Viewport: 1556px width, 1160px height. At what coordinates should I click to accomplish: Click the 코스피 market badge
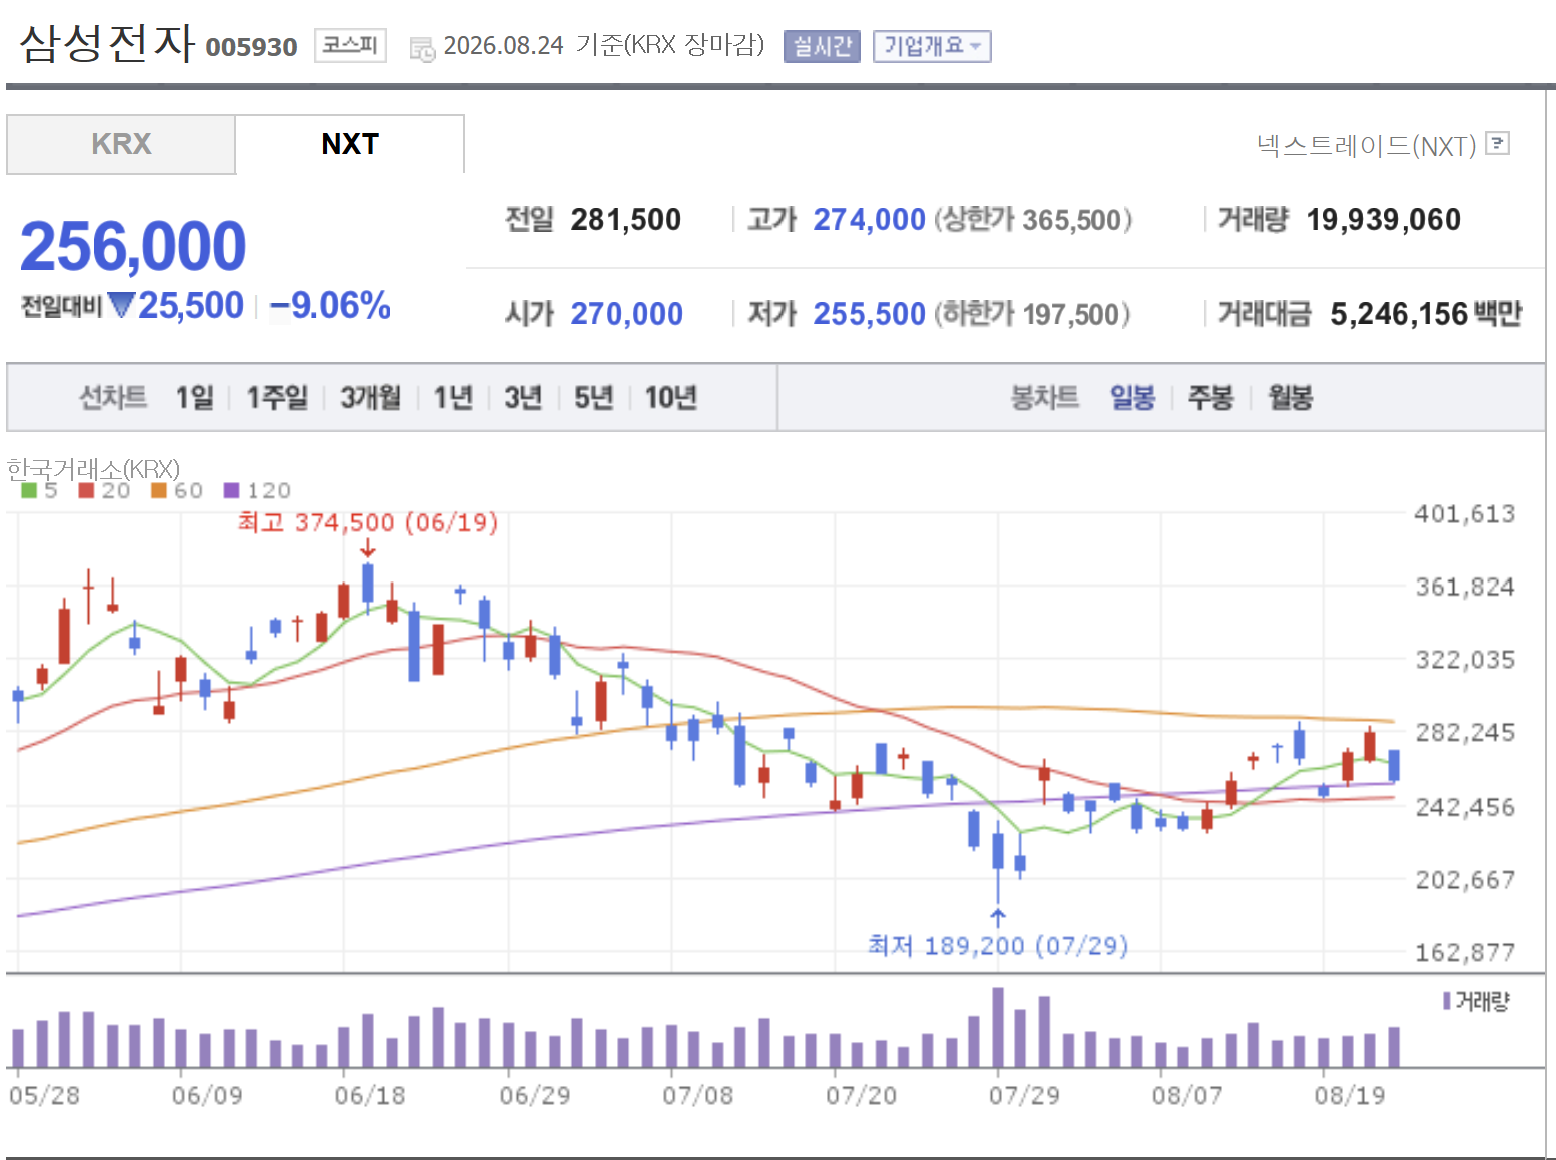350,45
